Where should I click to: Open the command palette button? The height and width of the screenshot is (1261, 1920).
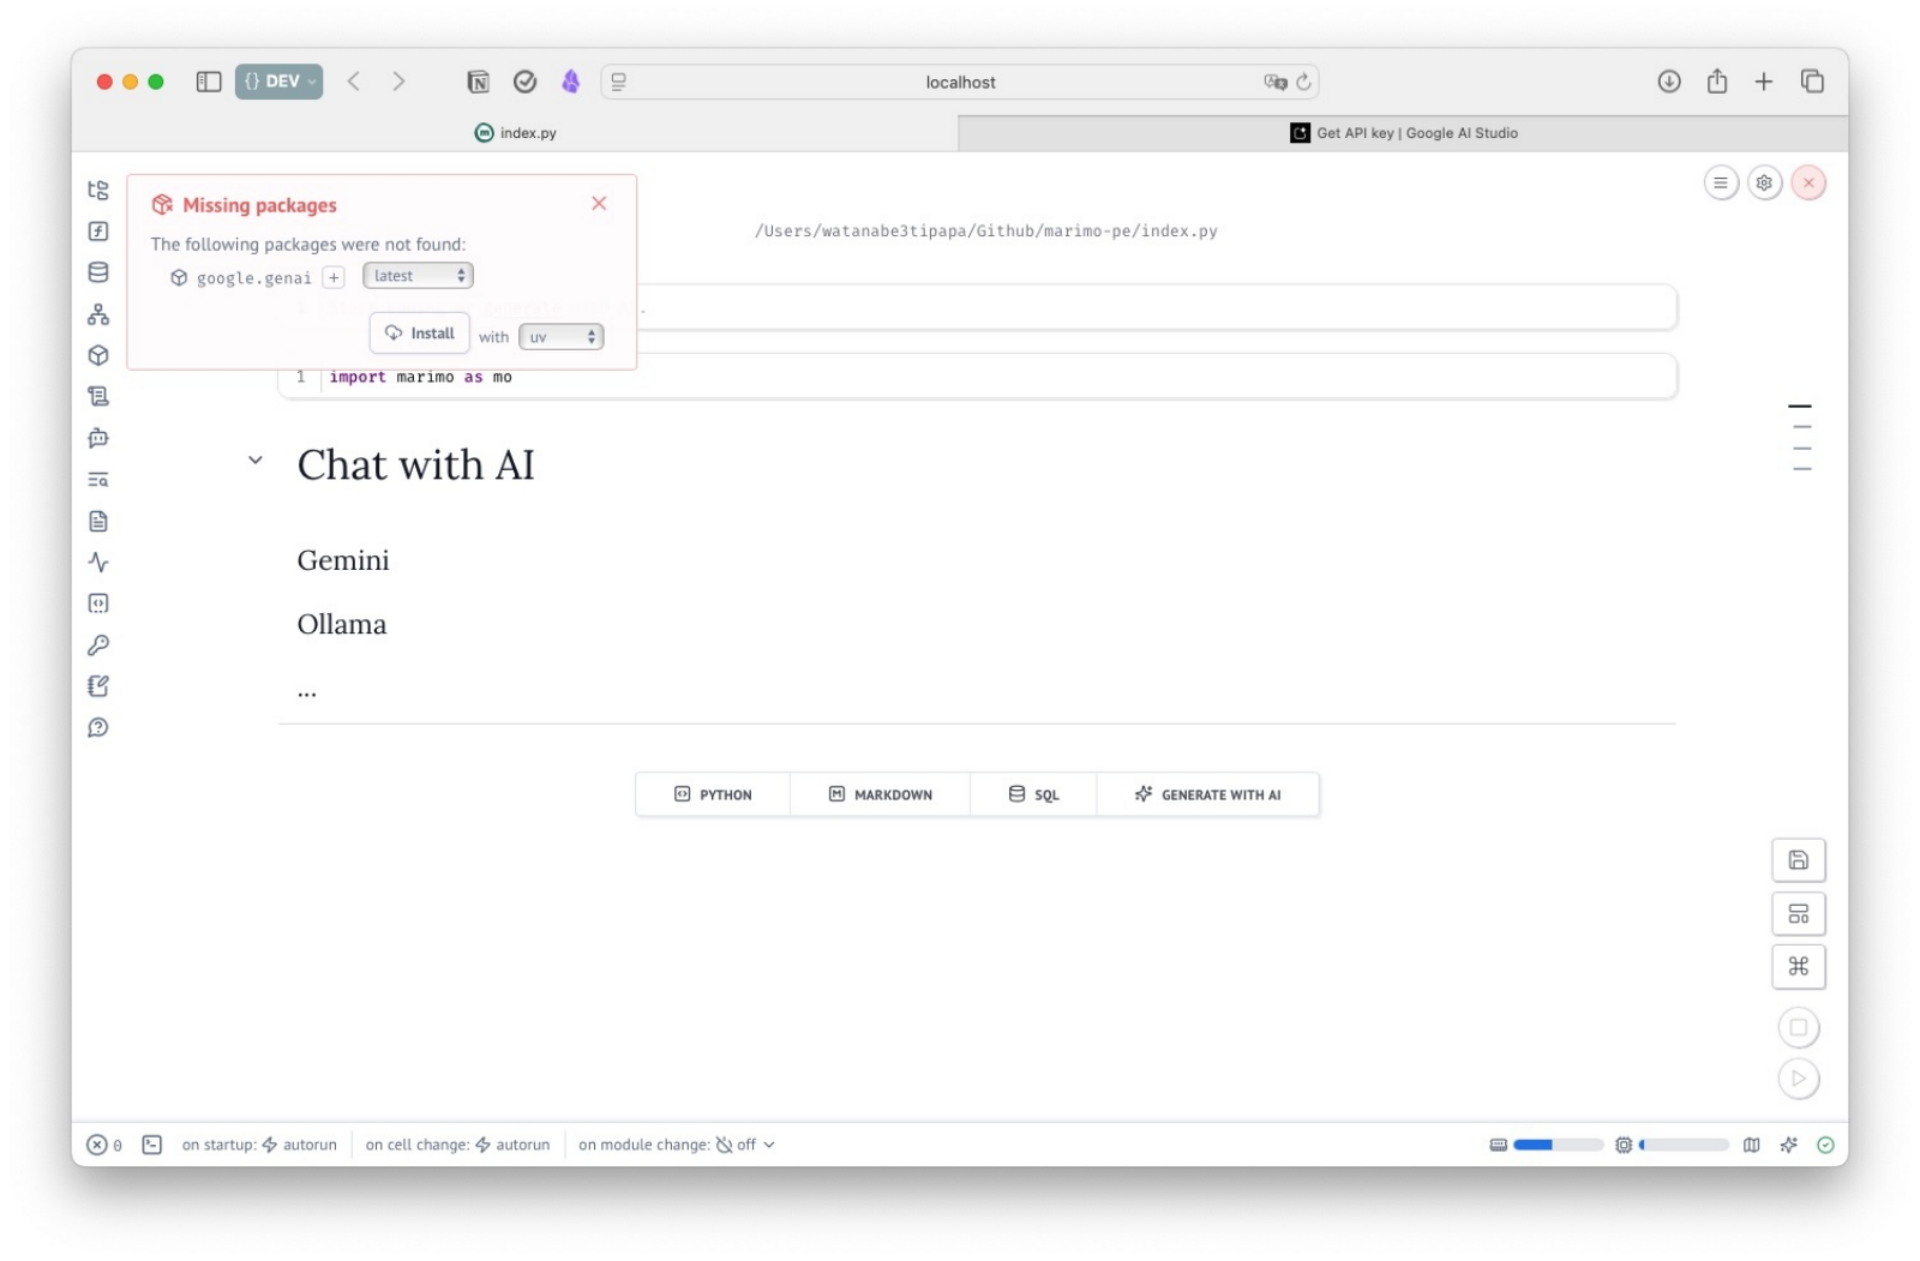pyautogui.click(x=1798, y=966)
